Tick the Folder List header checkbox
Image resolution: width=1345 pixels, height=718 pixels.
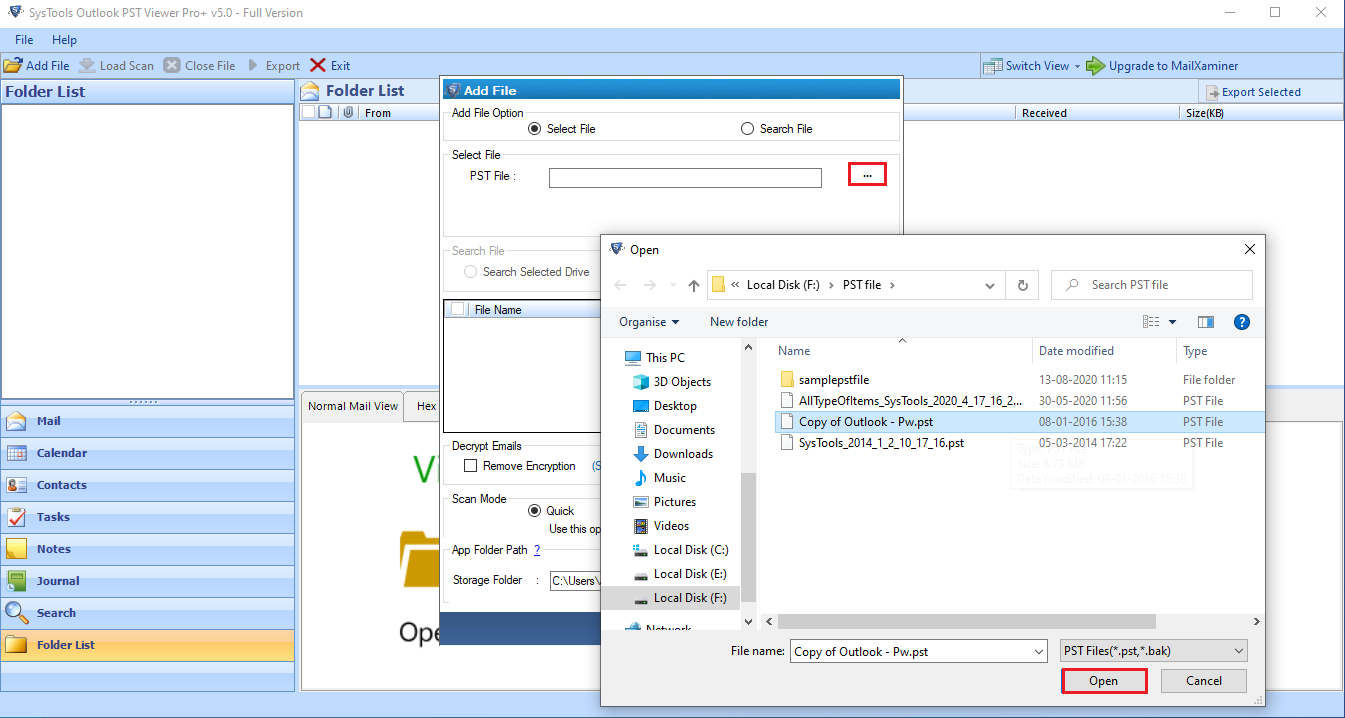pos(309,113)
